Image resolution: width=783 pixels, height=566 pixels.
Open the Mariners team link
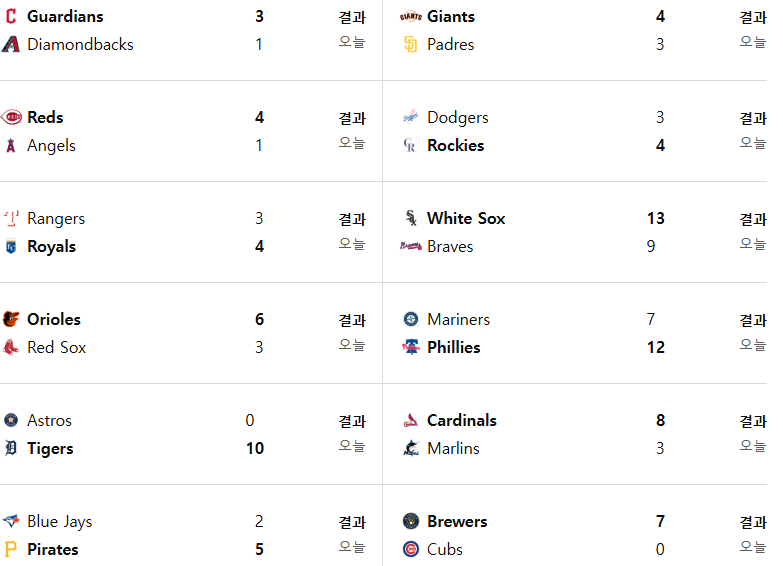(x=458, y=319)
